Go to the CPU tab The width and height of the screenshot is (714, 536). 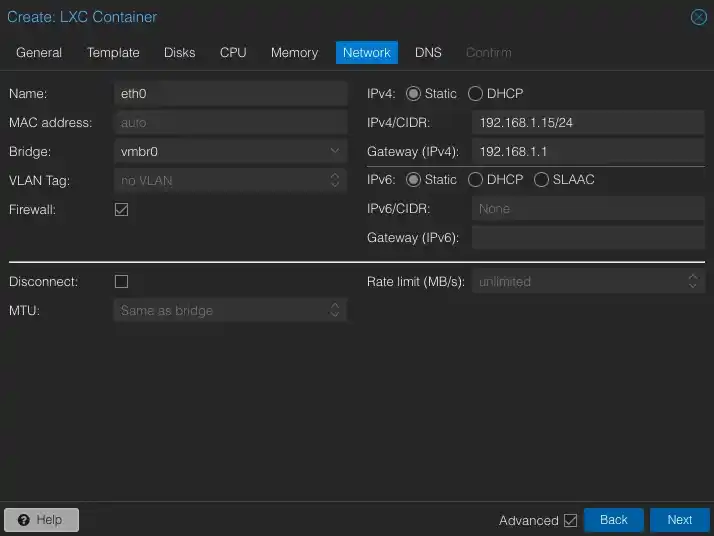point(233,53)
